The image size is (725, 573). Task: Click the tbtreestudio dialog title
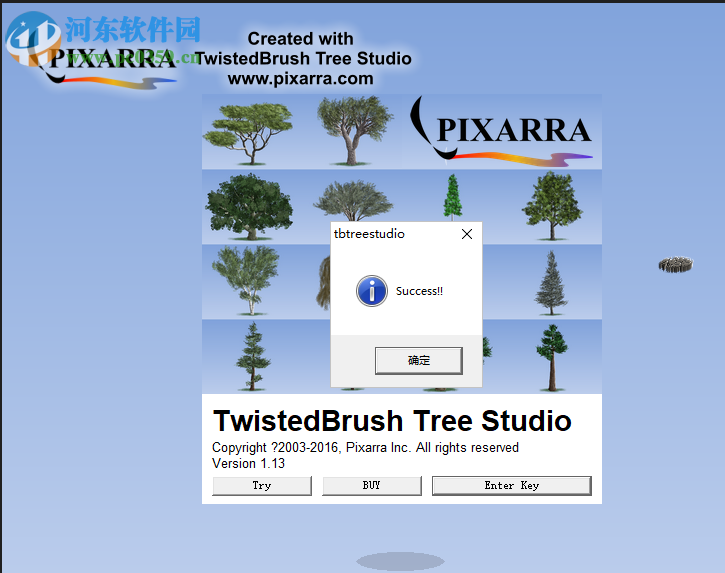click(x=369, y=234)
